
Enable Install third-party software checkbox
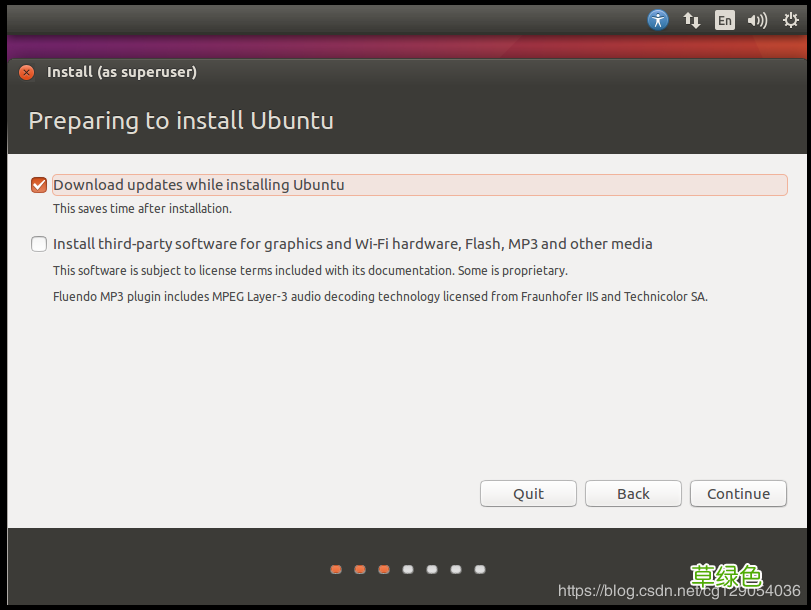pos(39,244)
